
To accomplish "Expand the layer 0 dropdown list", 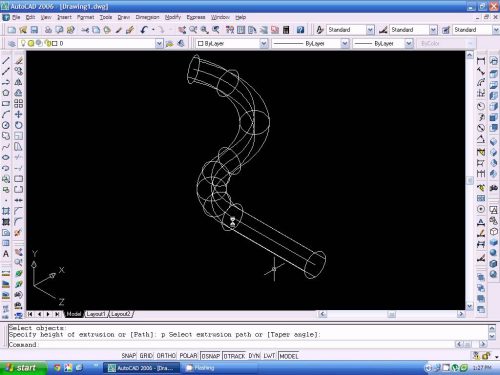I will click(x=159, y=43).
